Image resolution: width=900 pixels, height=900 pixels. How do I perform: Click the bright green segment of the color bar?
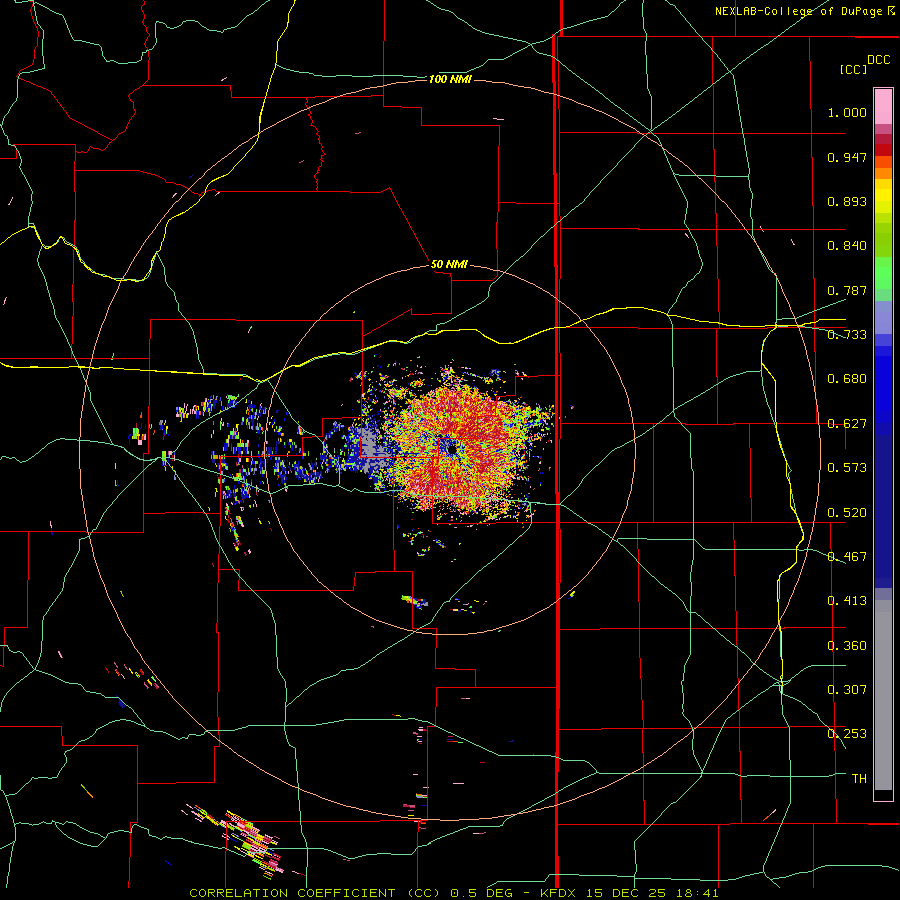coord(883,273)
